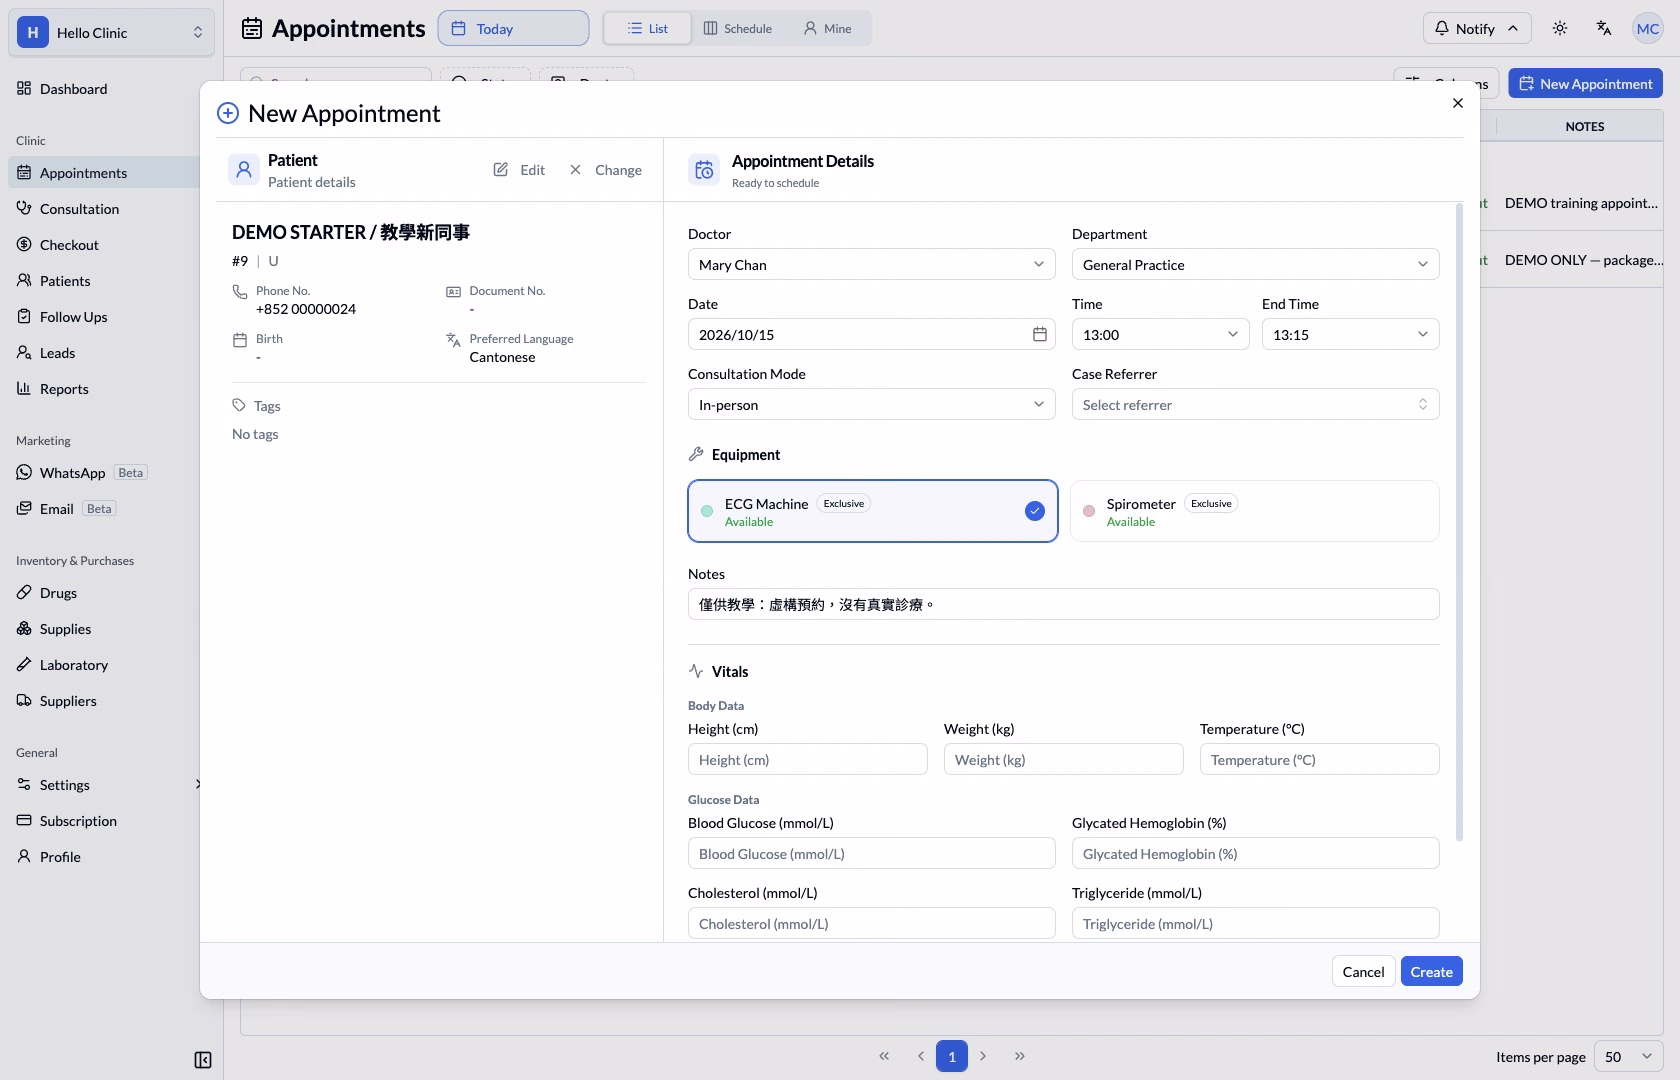This screenshot has height=1080, width=1680.
Task: Toggle the light/dark theme sun icon
Action: [x=1560, y=28]
